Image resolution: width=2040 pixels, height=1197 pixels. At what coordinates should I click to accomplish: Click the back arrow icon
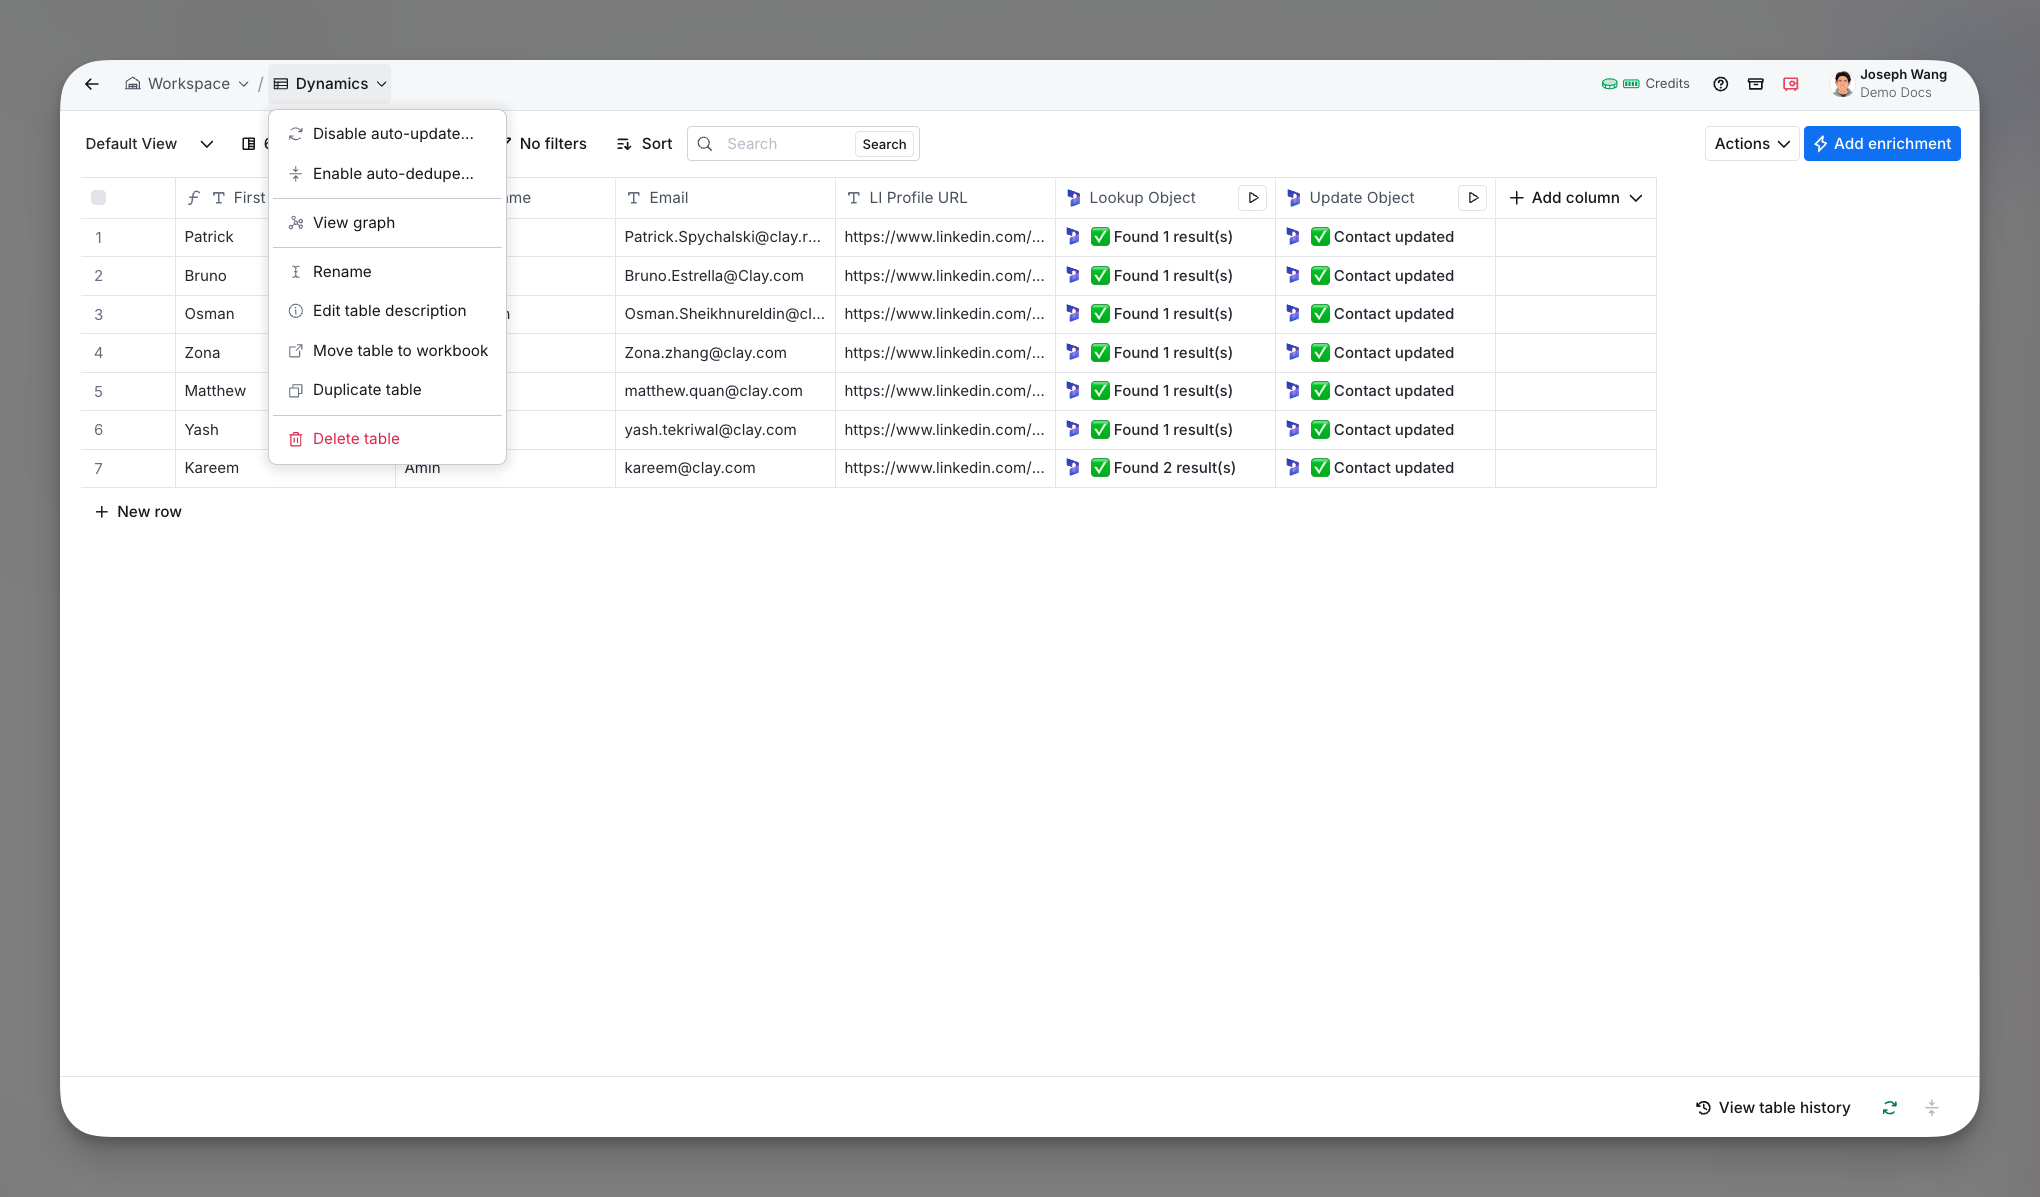pos(92,84)
